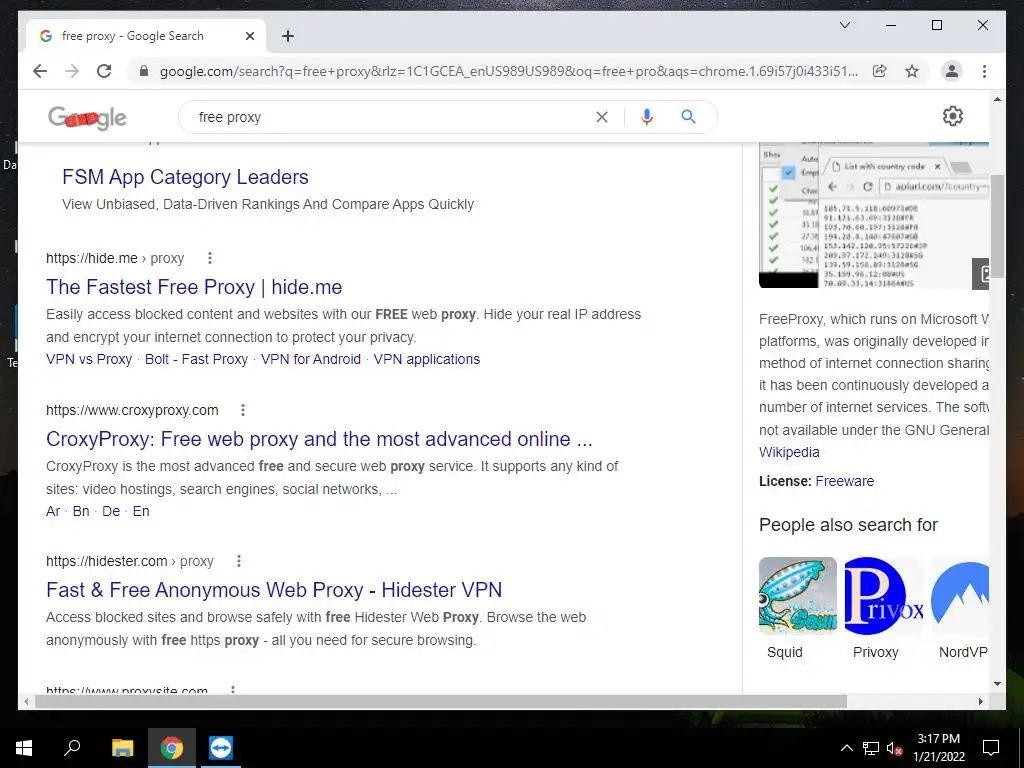This screenshot has height=768, width=1024.
Task: Show hidden system tray icons
Action: (846, 748)
